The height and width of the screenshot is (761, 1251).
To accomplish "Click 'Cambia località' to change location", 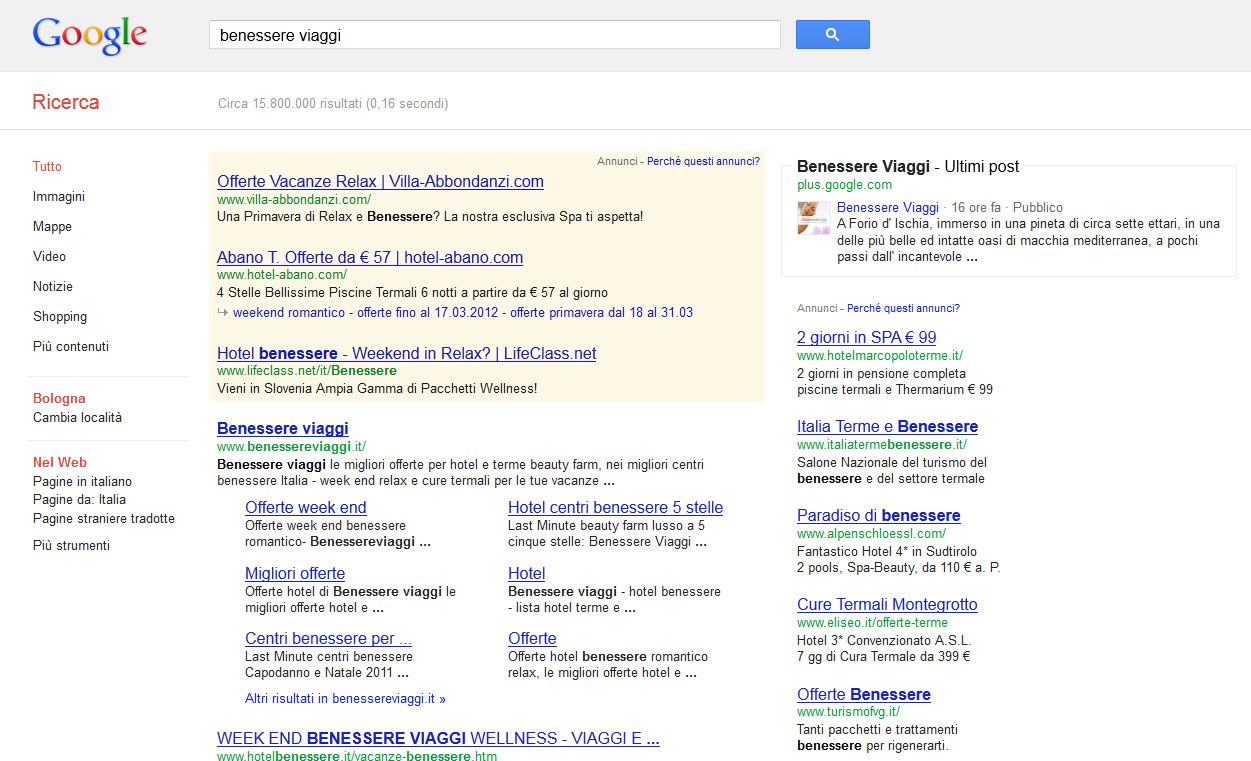I will click(77, 418).
